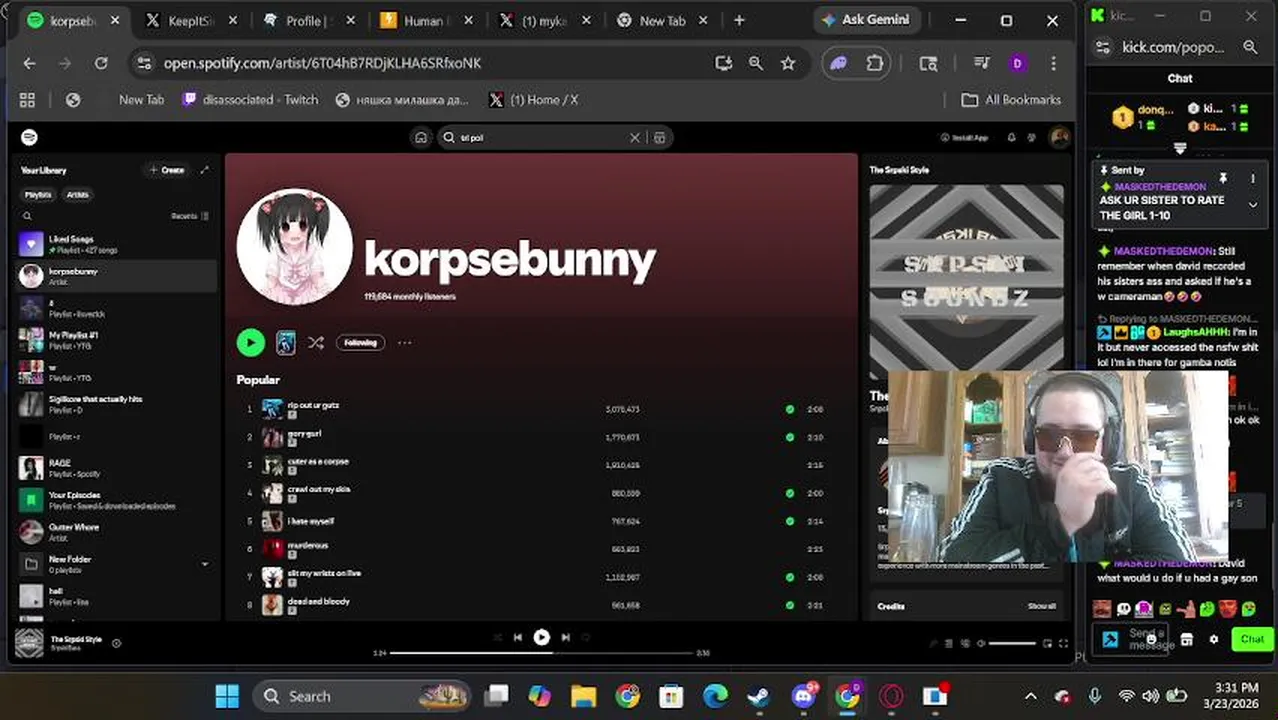This screenshot has height=720, width=1278.
Task: Add current song to Liked Songs icon
Action: [x=116, y=643]
